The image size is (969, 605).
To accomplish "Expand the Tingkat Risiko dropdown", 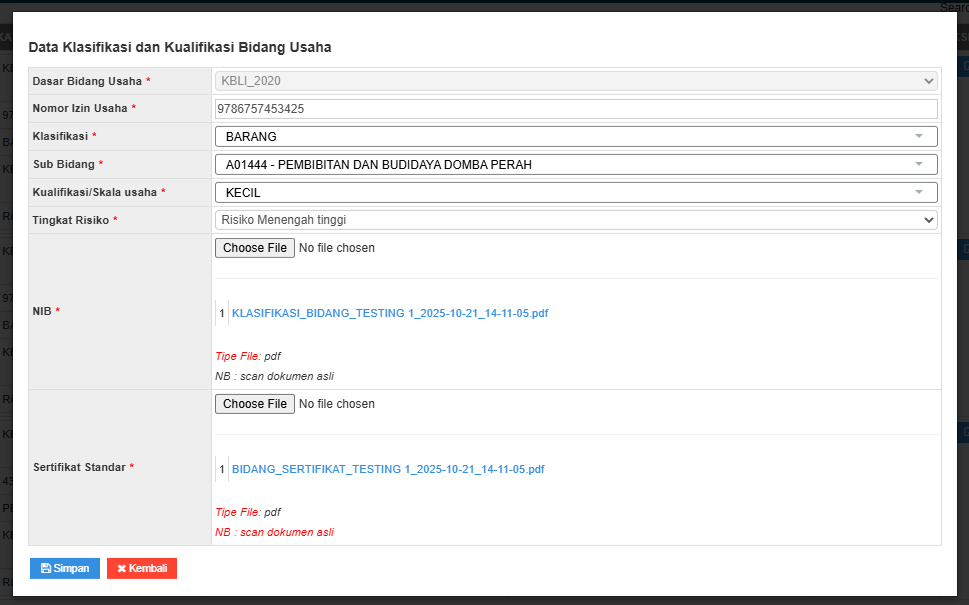I will pos(575,220).
